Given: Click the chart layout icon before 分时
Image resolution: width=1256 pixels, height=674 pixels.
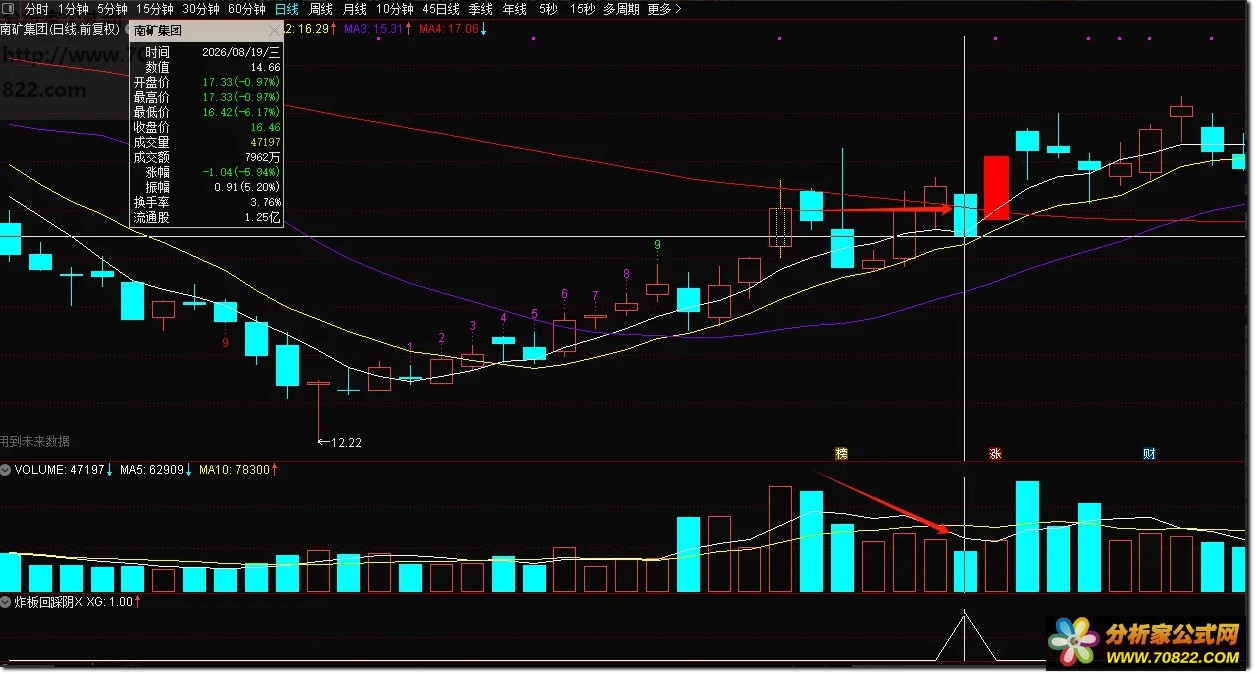Looking at the screenshot, I should (10, 9).
